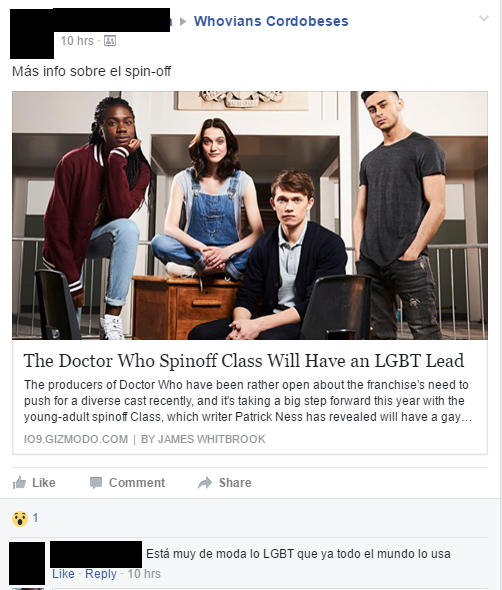This screenshot has height=590, width=502.
Task: Click the Share button label
Action: pos(235,482)
